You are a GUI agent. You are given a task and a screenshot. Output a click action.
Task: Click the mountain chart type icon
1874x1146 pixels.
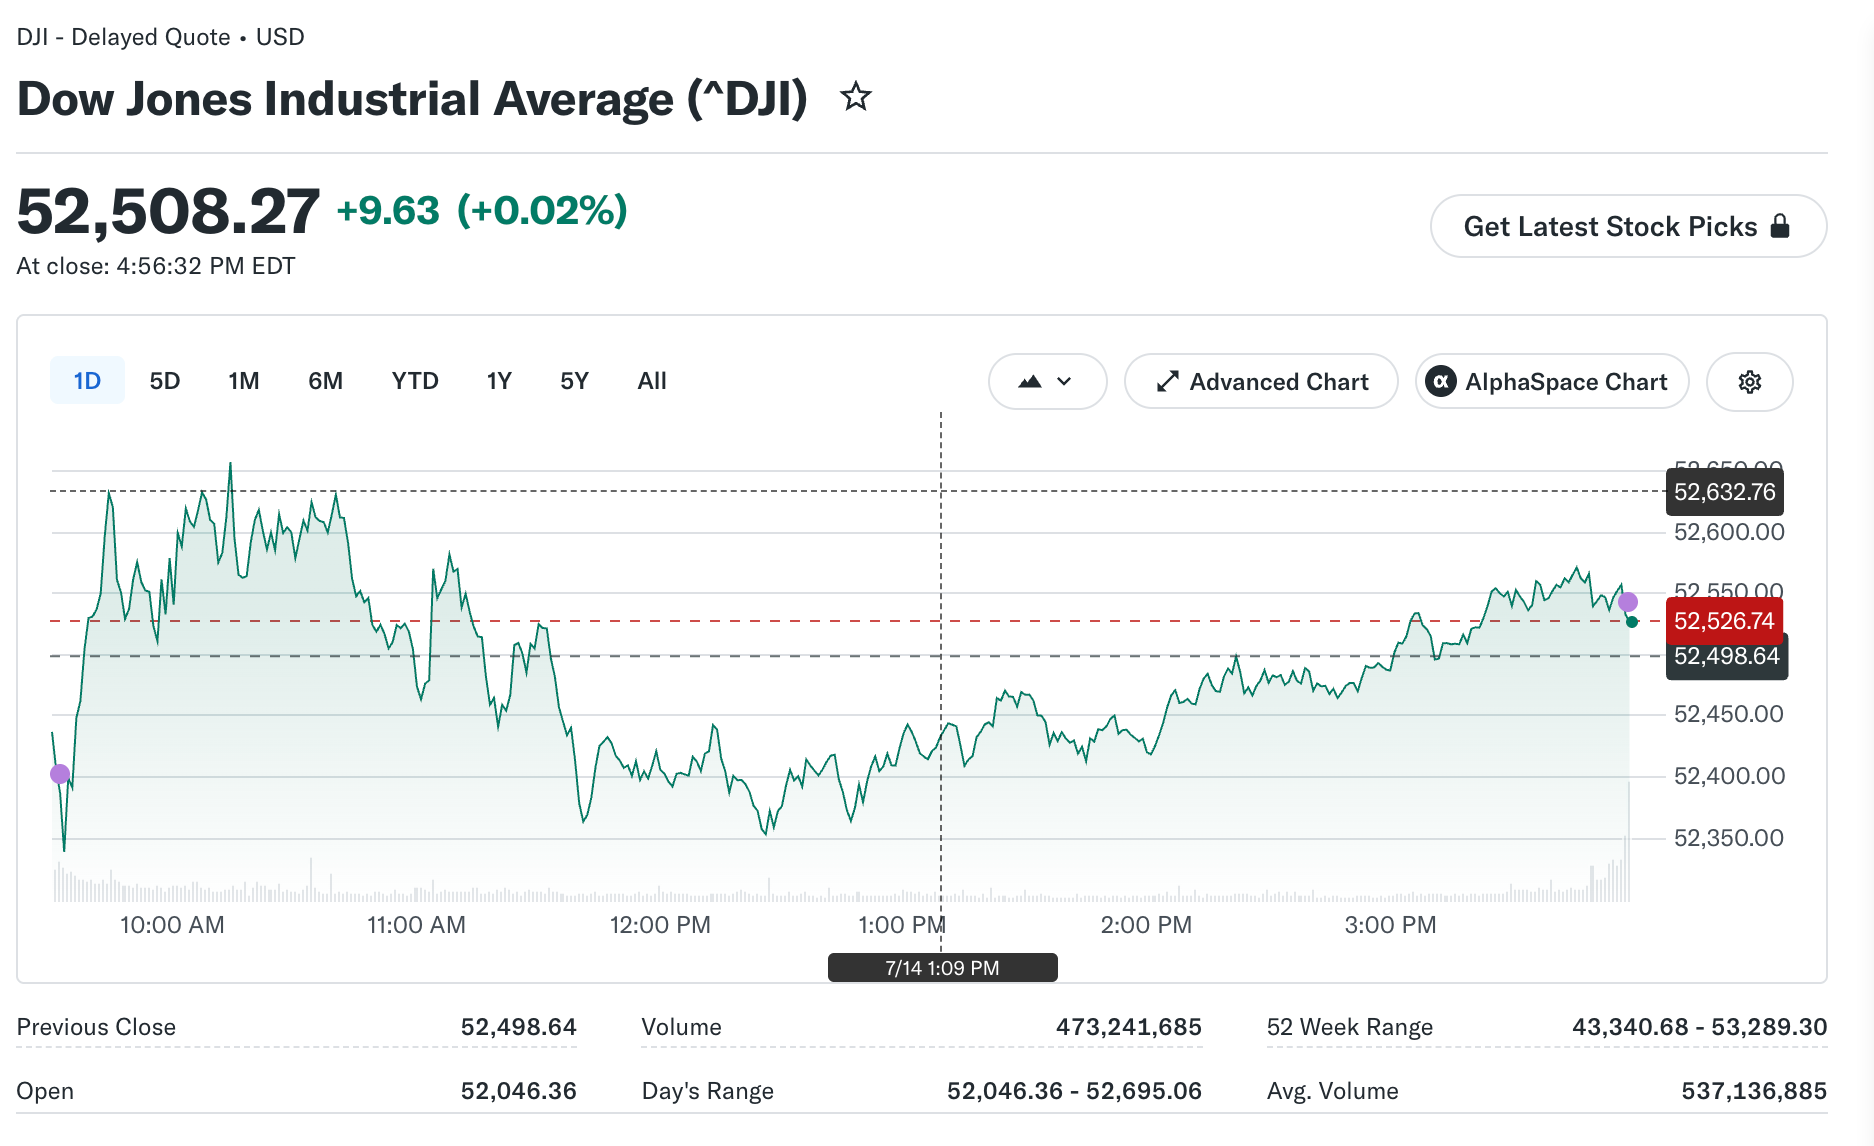(1030, 382)
